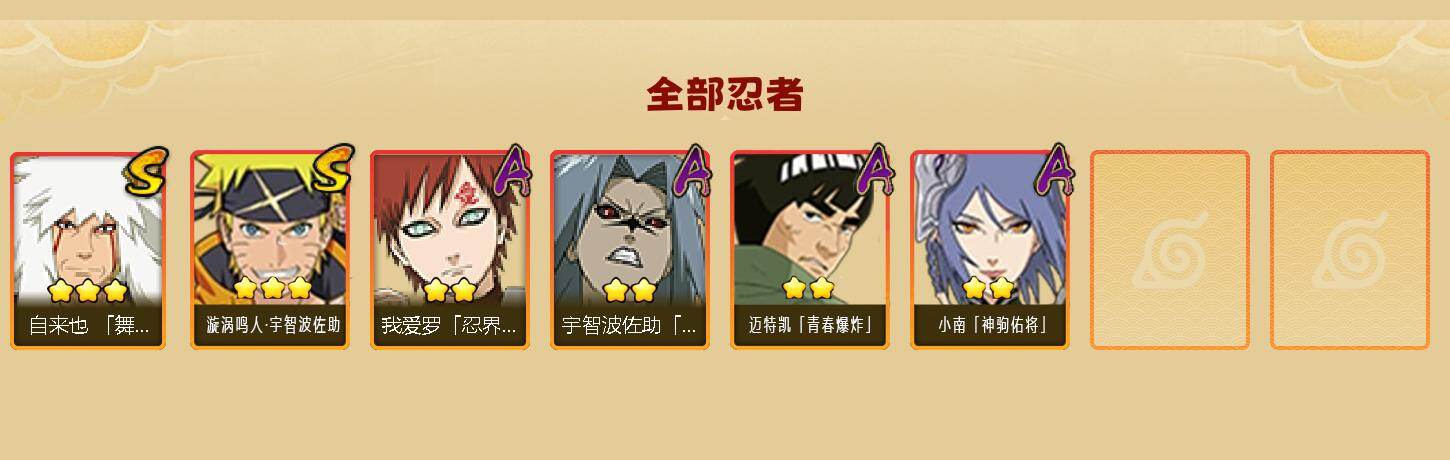Select the Jiraiya 自来也 ninja card

point(89,249)
